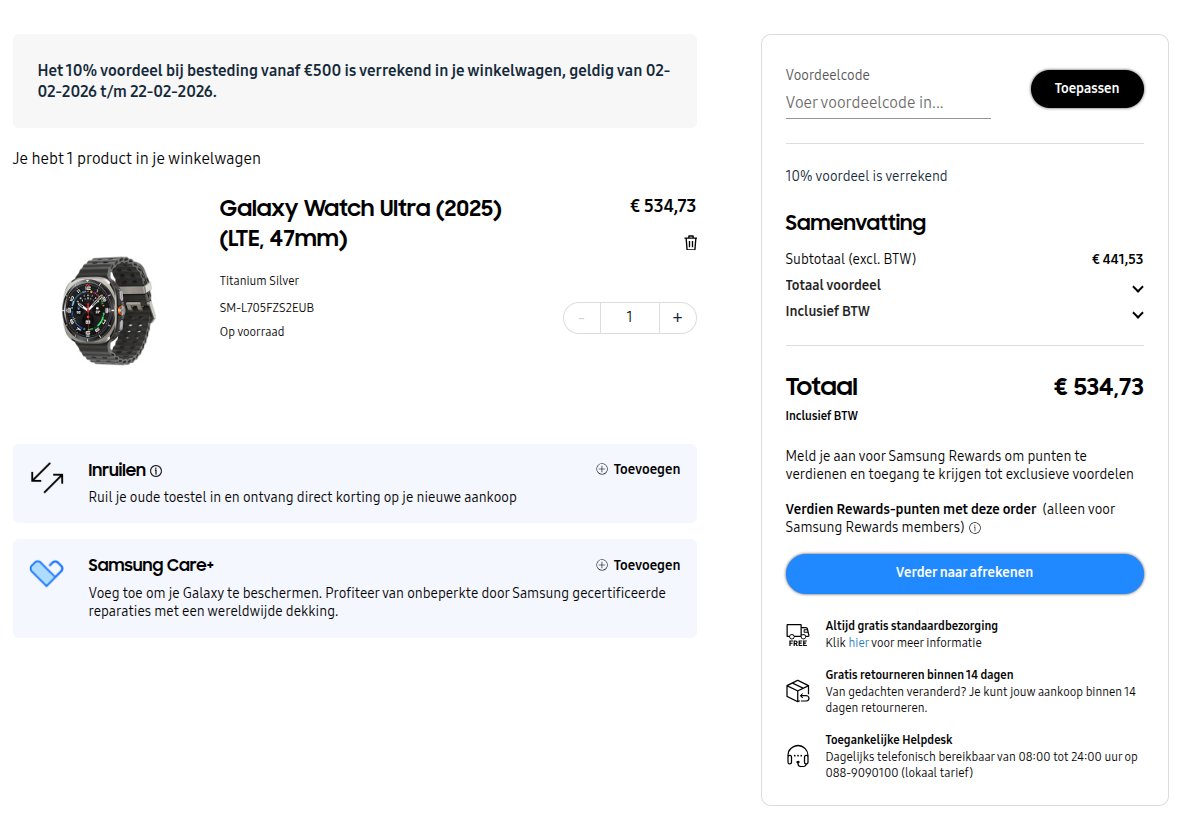Expand the Inclusief BTW breakdown

pos(964,312)
